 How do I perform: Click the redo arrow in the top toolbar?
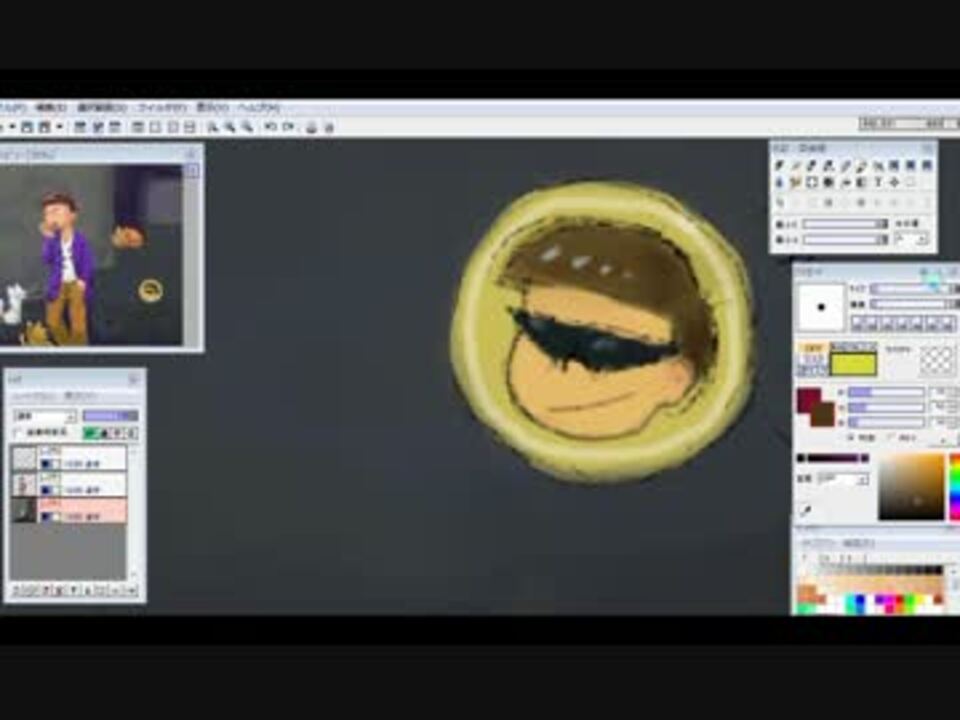pyautogui.click(x=288, y=127)
